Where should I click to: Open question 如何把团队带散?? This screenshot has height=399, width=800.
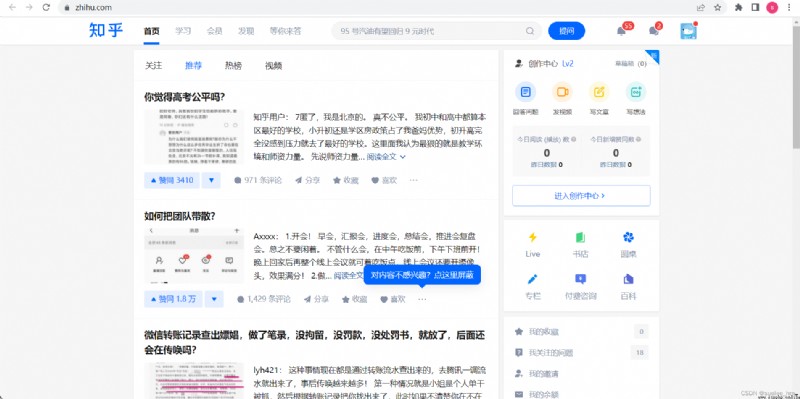tap(180, 216)
